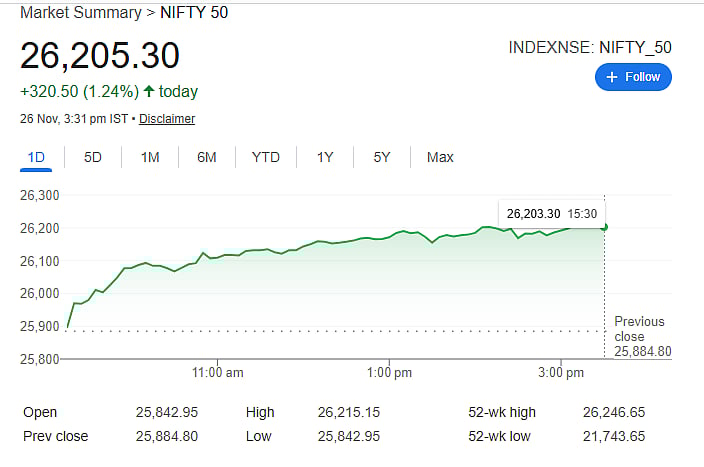Viewport: 704px width, 467px height.
Task: Click the green up arrow icon
Action: [x=149, y=91]
